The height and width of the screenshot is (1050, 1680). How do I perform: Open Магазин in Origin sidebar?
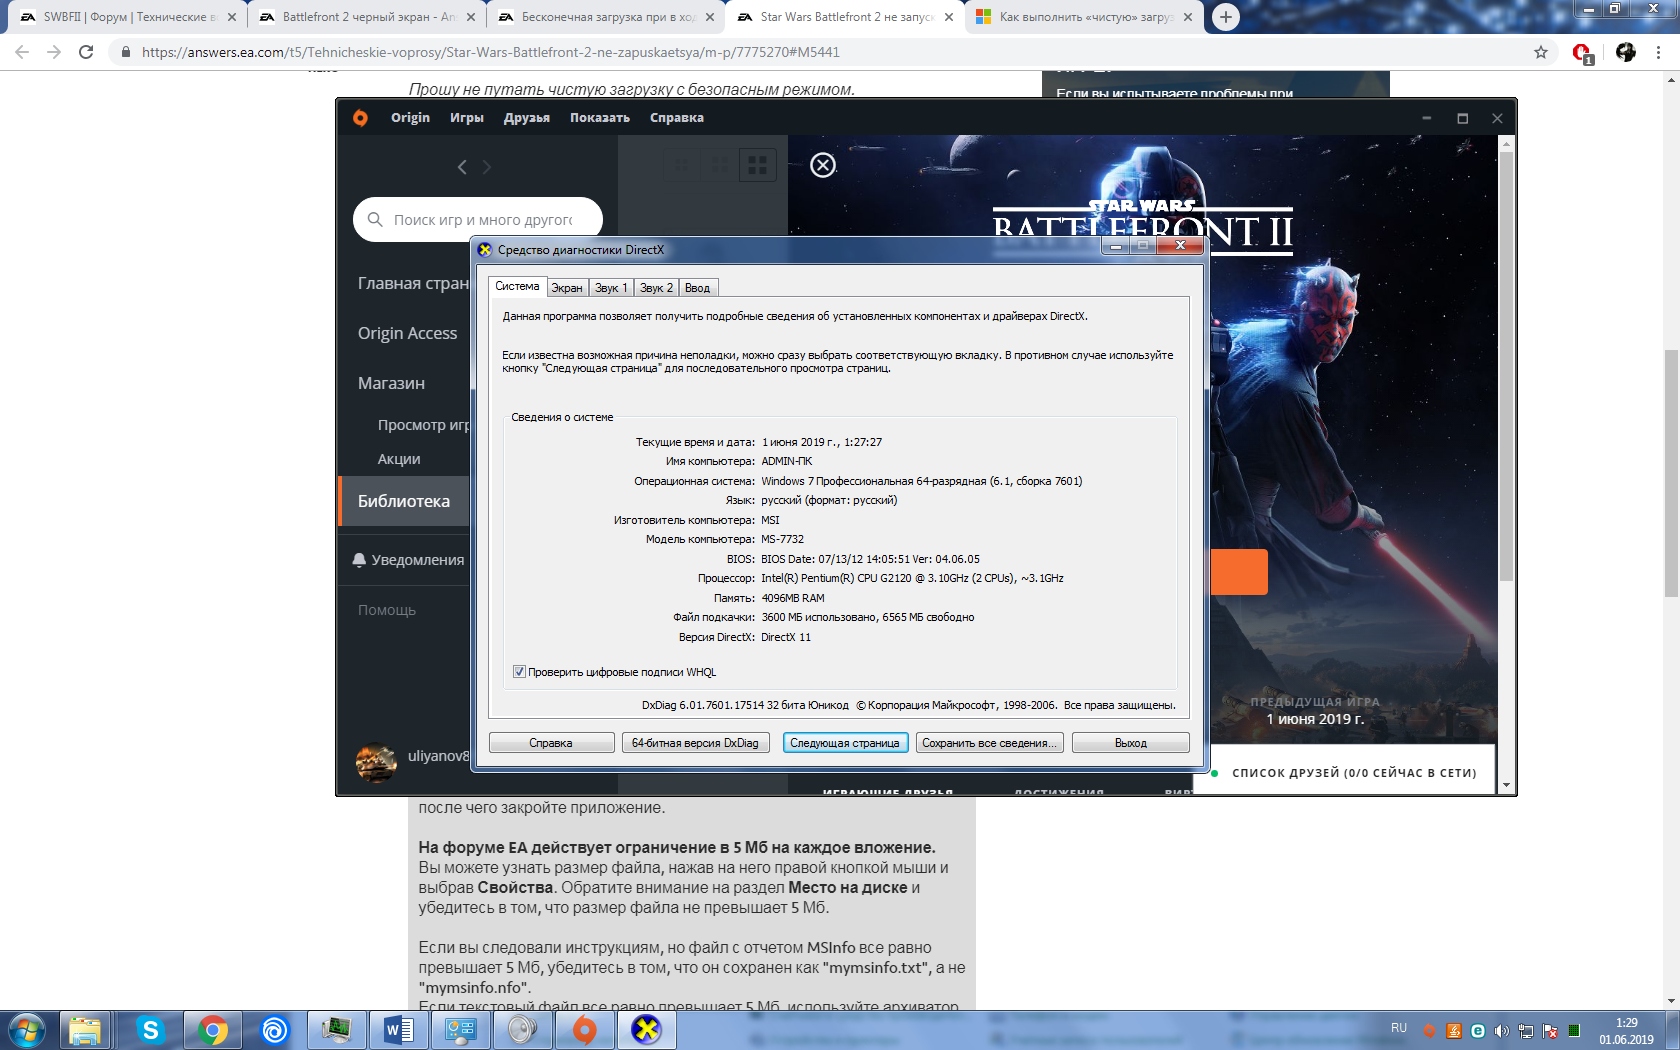tap(391, 383)
